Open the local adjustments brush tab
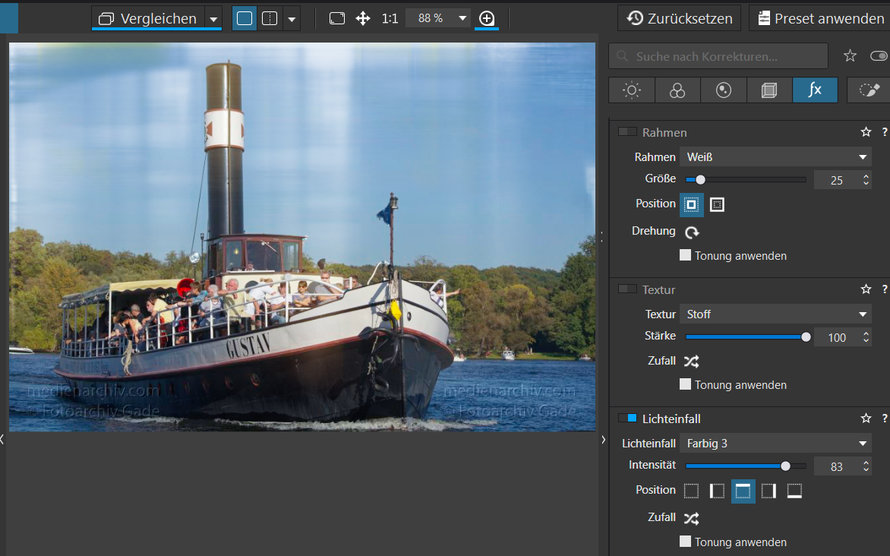This screenshot has height=556, width=890. pos(868,90)
